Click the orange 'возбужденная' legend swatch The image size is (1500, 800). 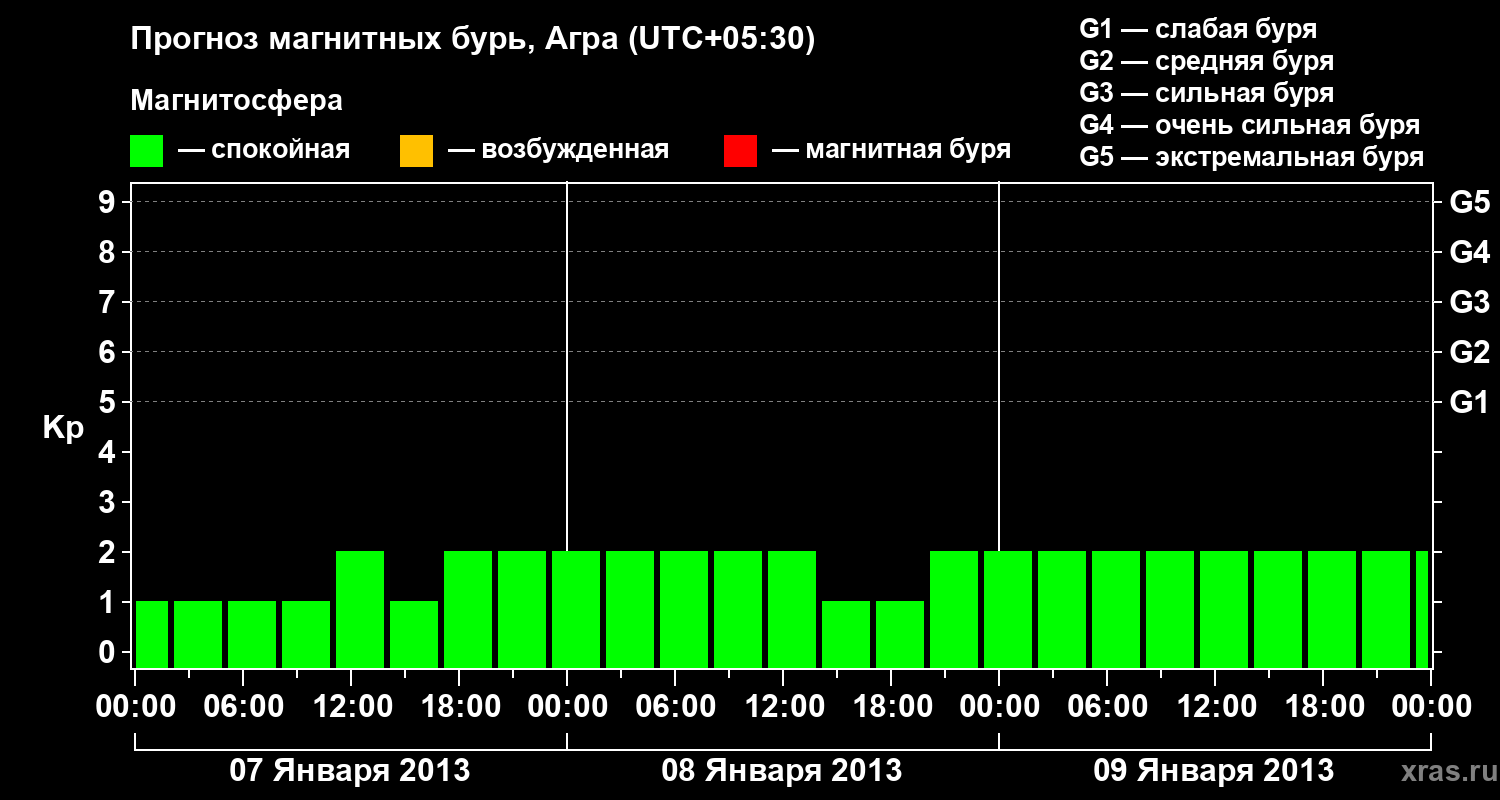[x=416, y=151]
